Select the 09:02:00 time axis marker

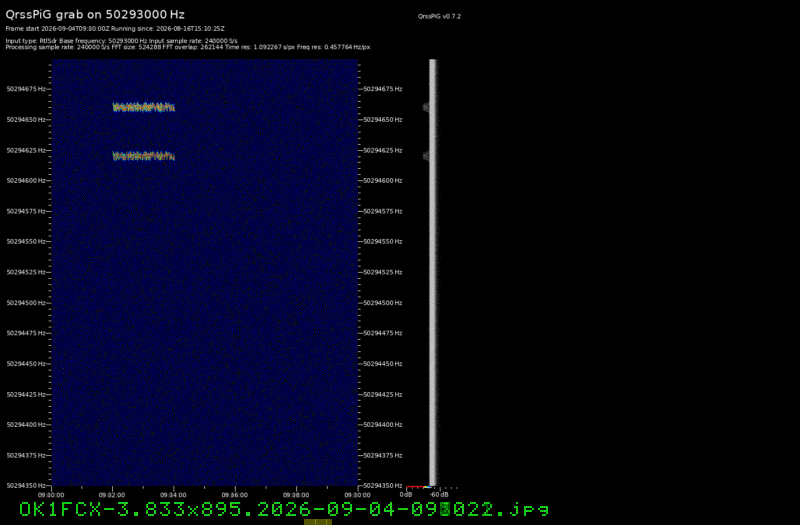pos(112,495)
